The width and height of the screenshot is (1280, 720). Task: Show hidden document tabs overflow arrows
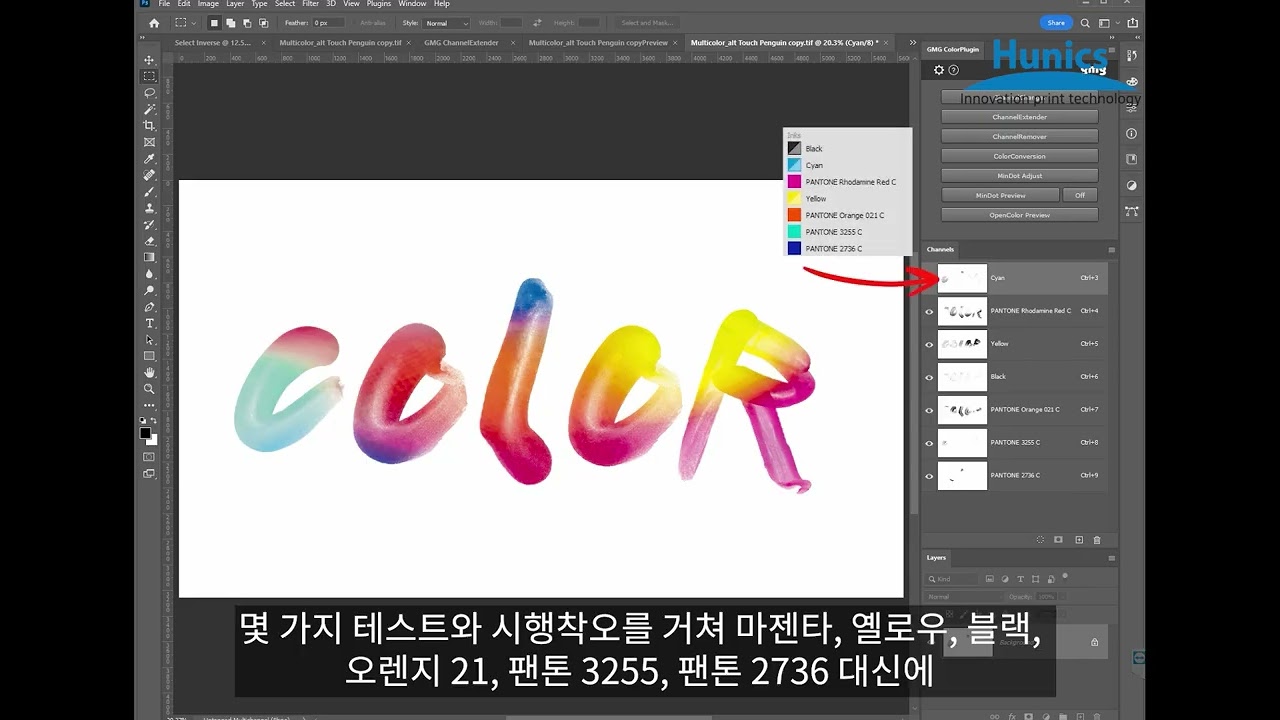[912, 43]
